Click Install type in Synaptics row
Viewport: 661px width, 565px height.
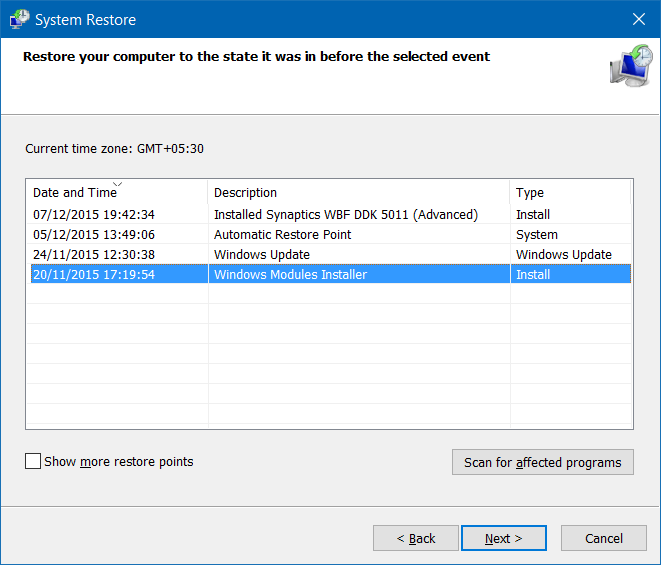533,215
